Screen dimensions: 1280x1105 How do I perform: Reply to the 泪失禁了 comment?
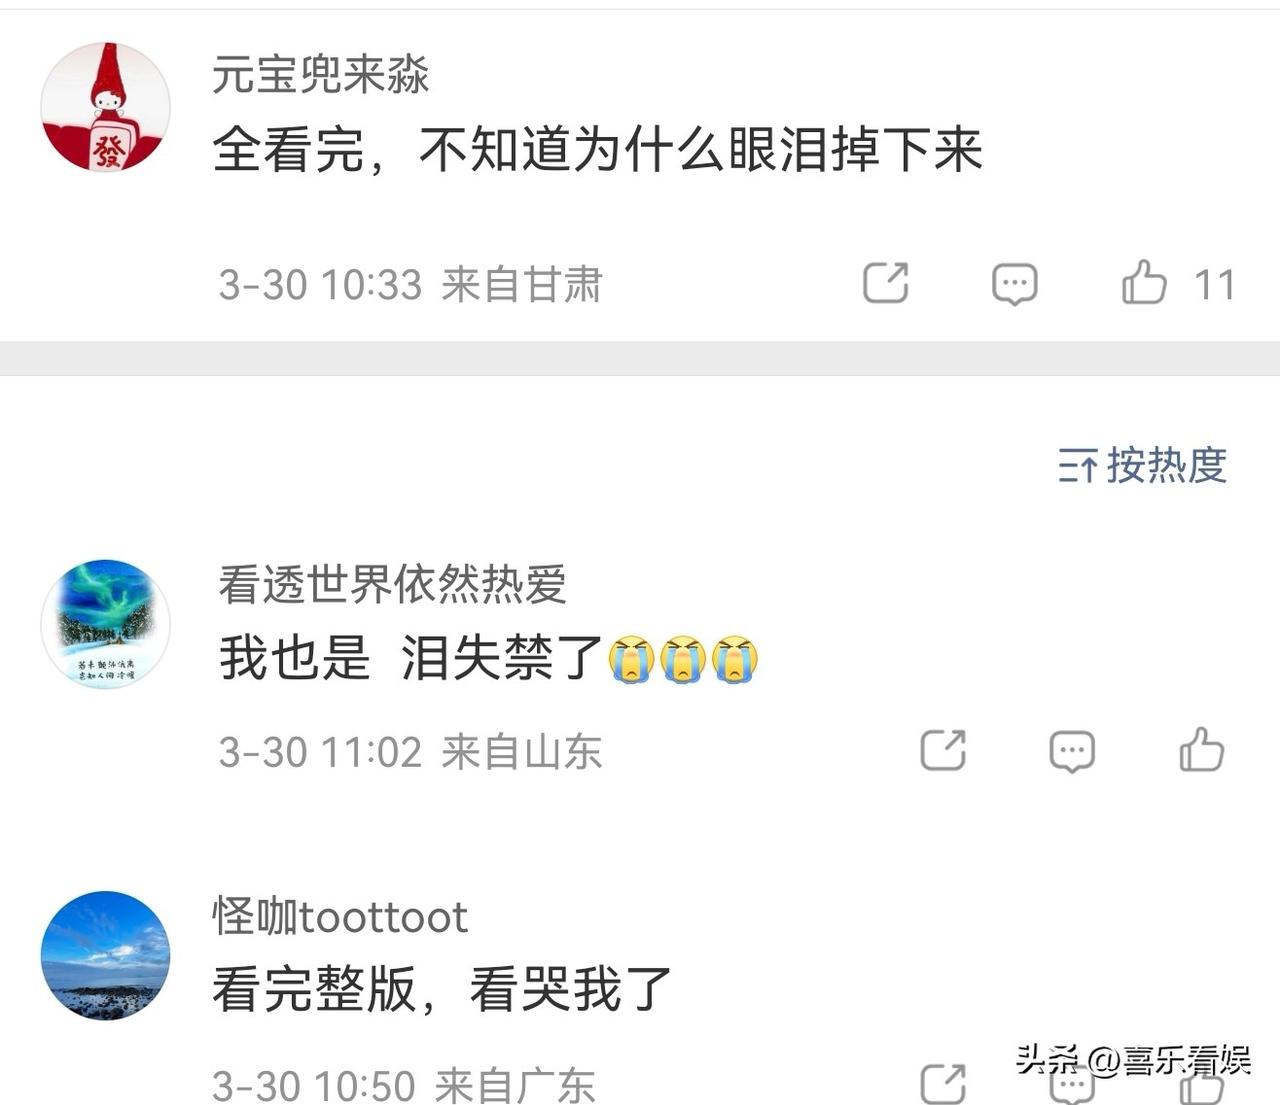coord(1072,751)
